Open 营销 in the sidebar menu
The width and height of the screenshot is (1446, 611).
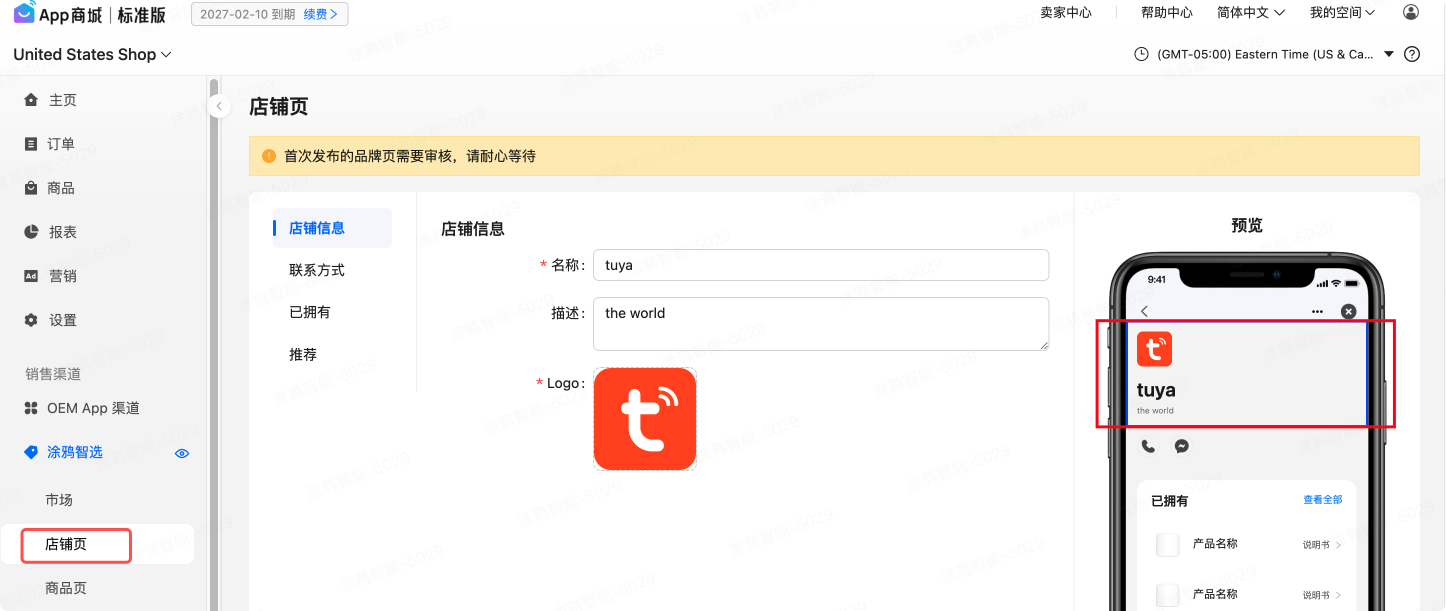[x=63, y=276]
